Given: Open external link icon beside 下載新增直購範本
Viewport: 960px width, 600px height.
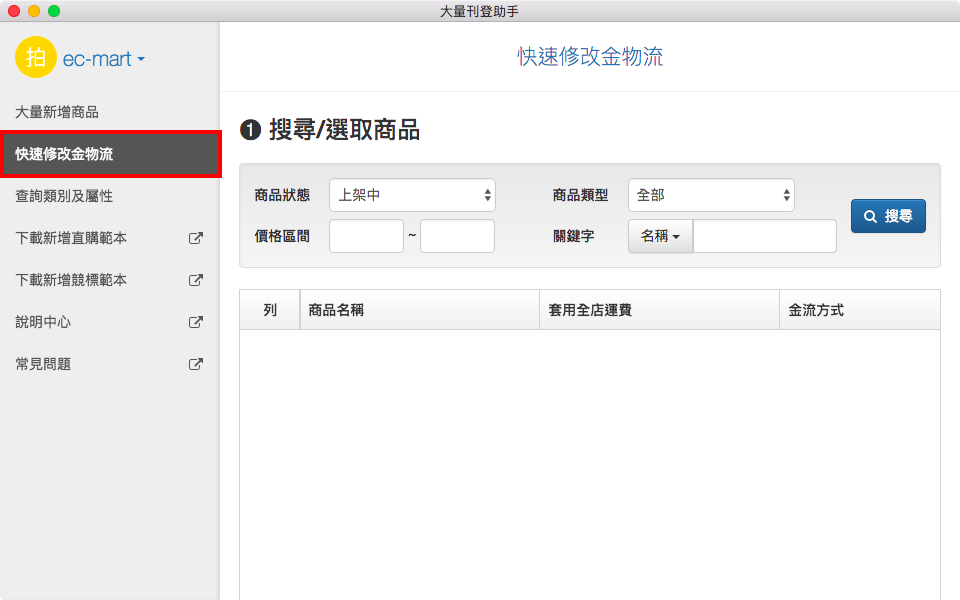Looking at the screenshot, I should (196, 239).
